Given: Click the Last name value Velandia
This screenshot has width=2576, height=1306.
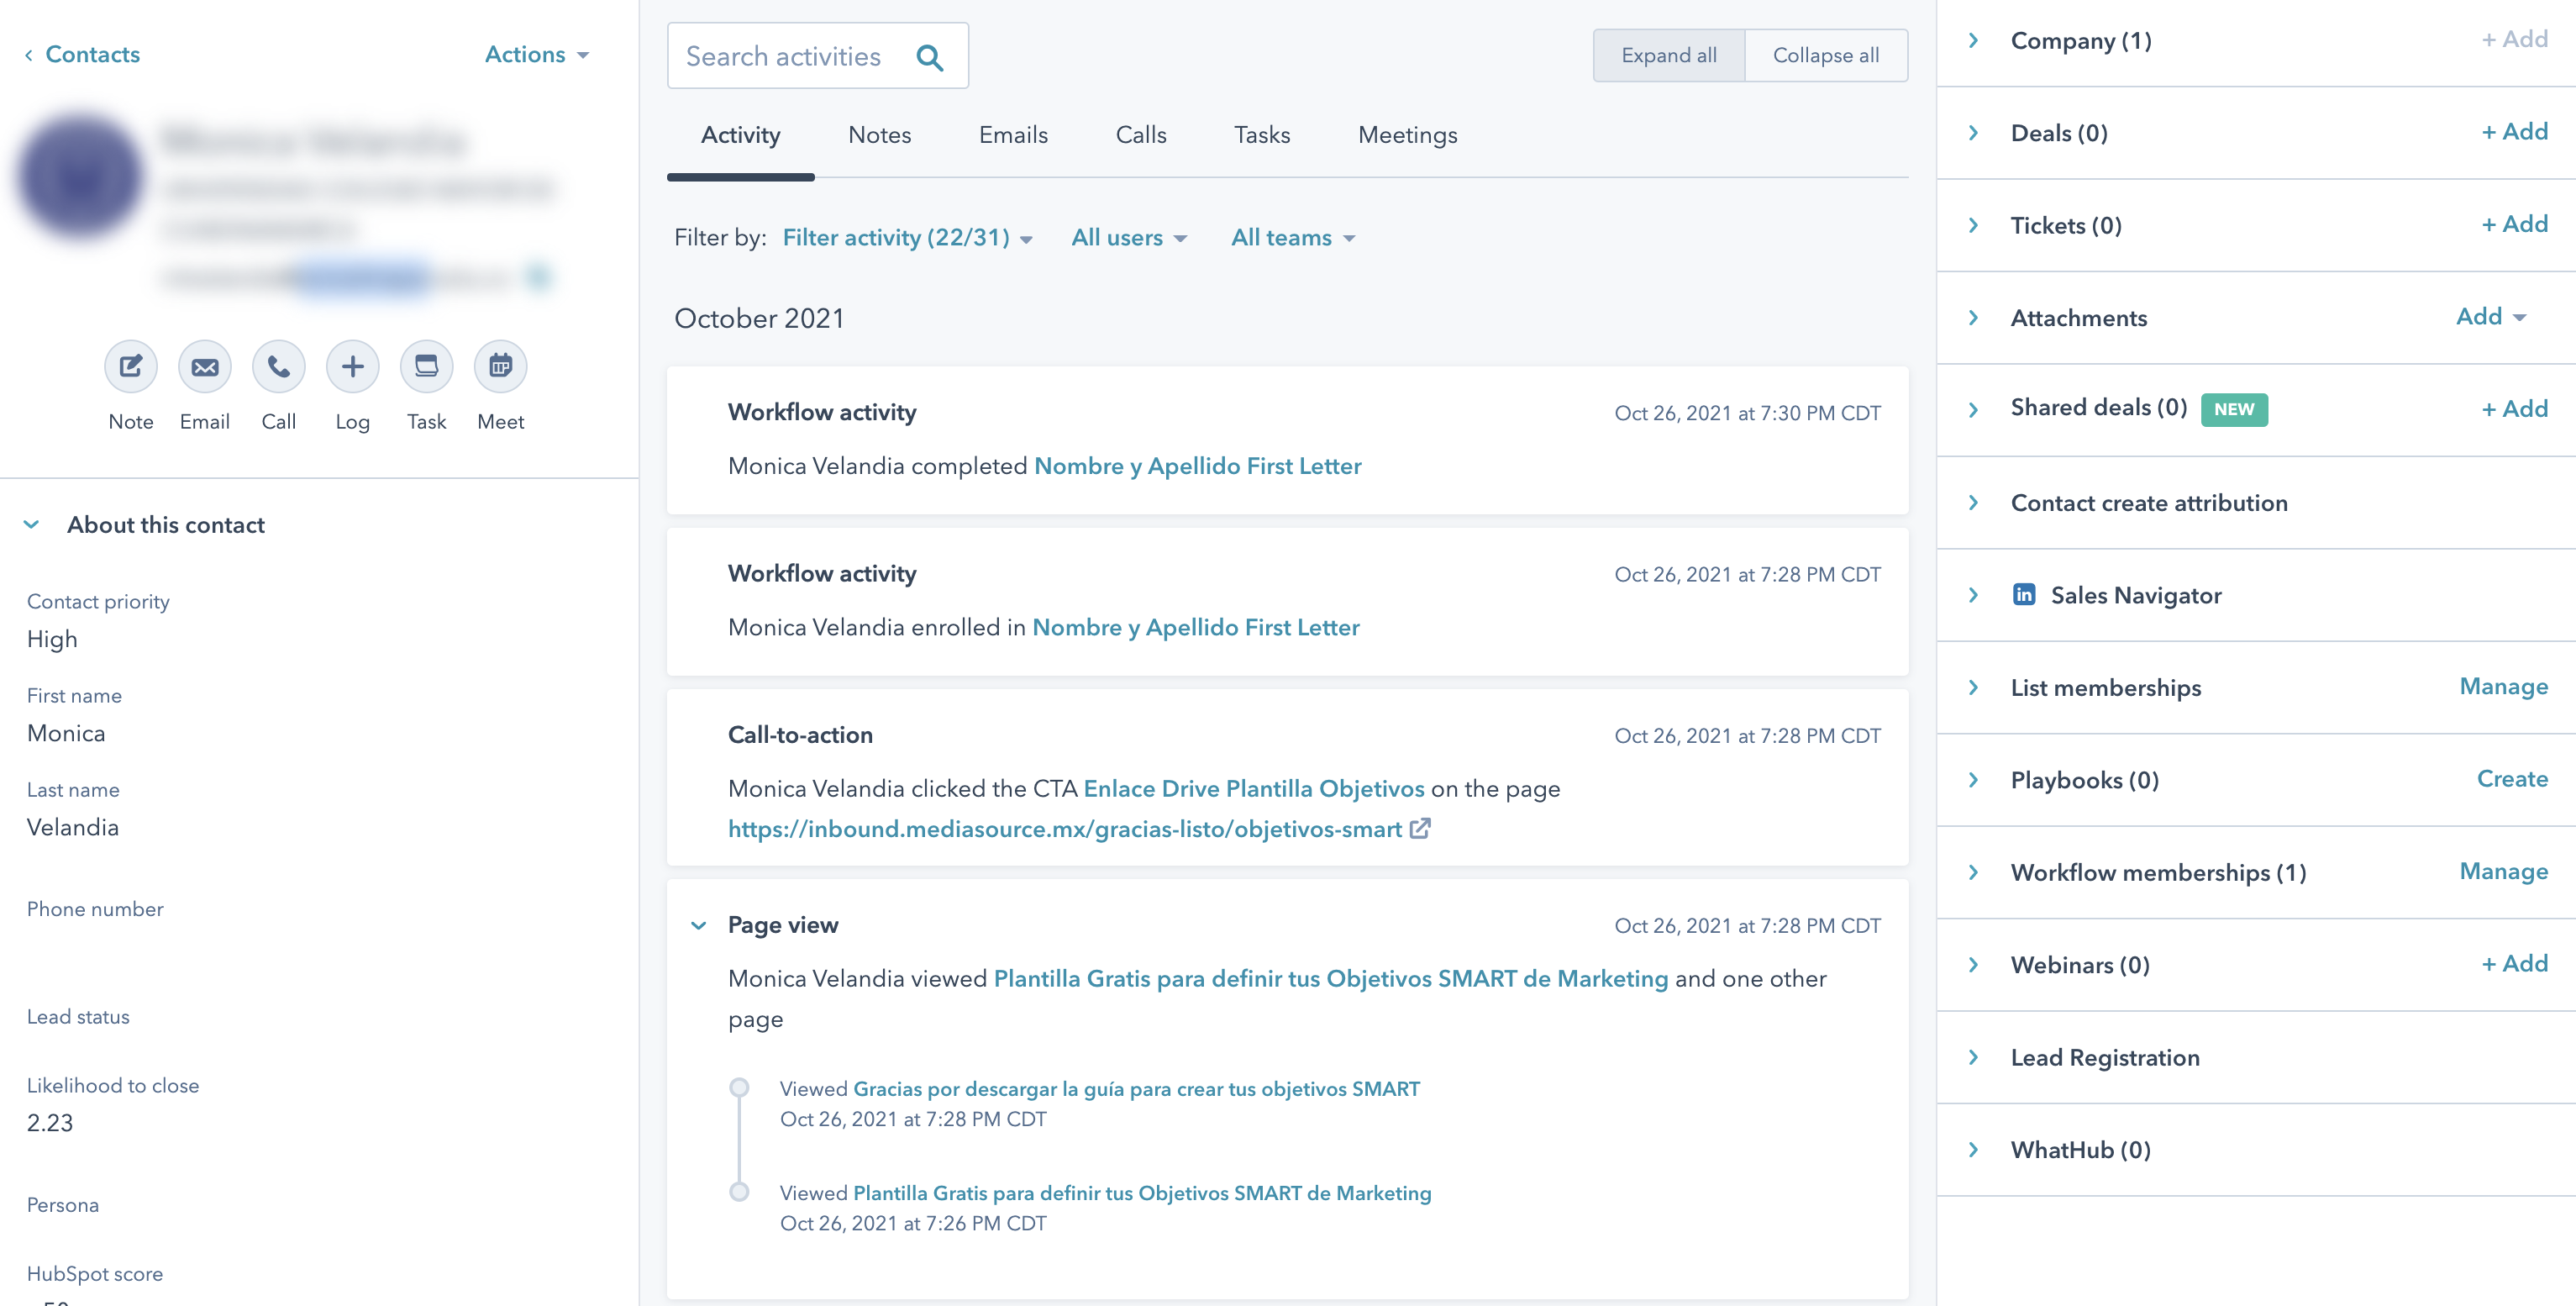Looking at the screenshot, I should click(x=73, y=827).
